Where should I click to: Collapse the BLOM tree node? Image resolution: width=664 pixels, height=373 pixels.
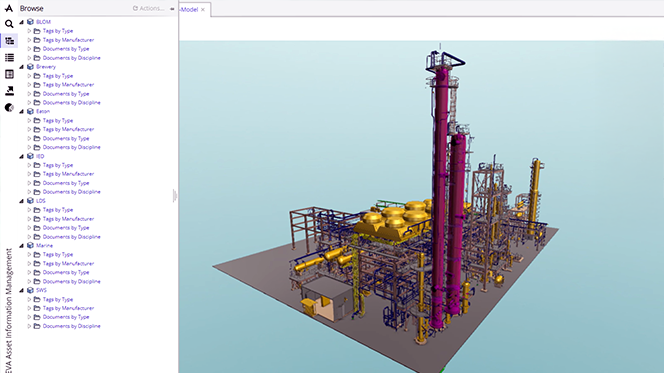tap(22, 22)
